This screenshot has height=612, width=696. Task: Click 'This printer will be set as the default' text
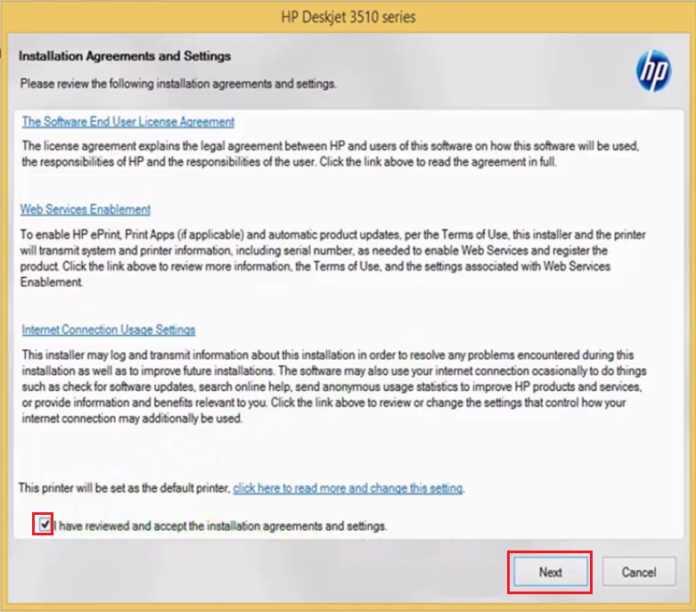pyautogui.click(x=125, y=488)
